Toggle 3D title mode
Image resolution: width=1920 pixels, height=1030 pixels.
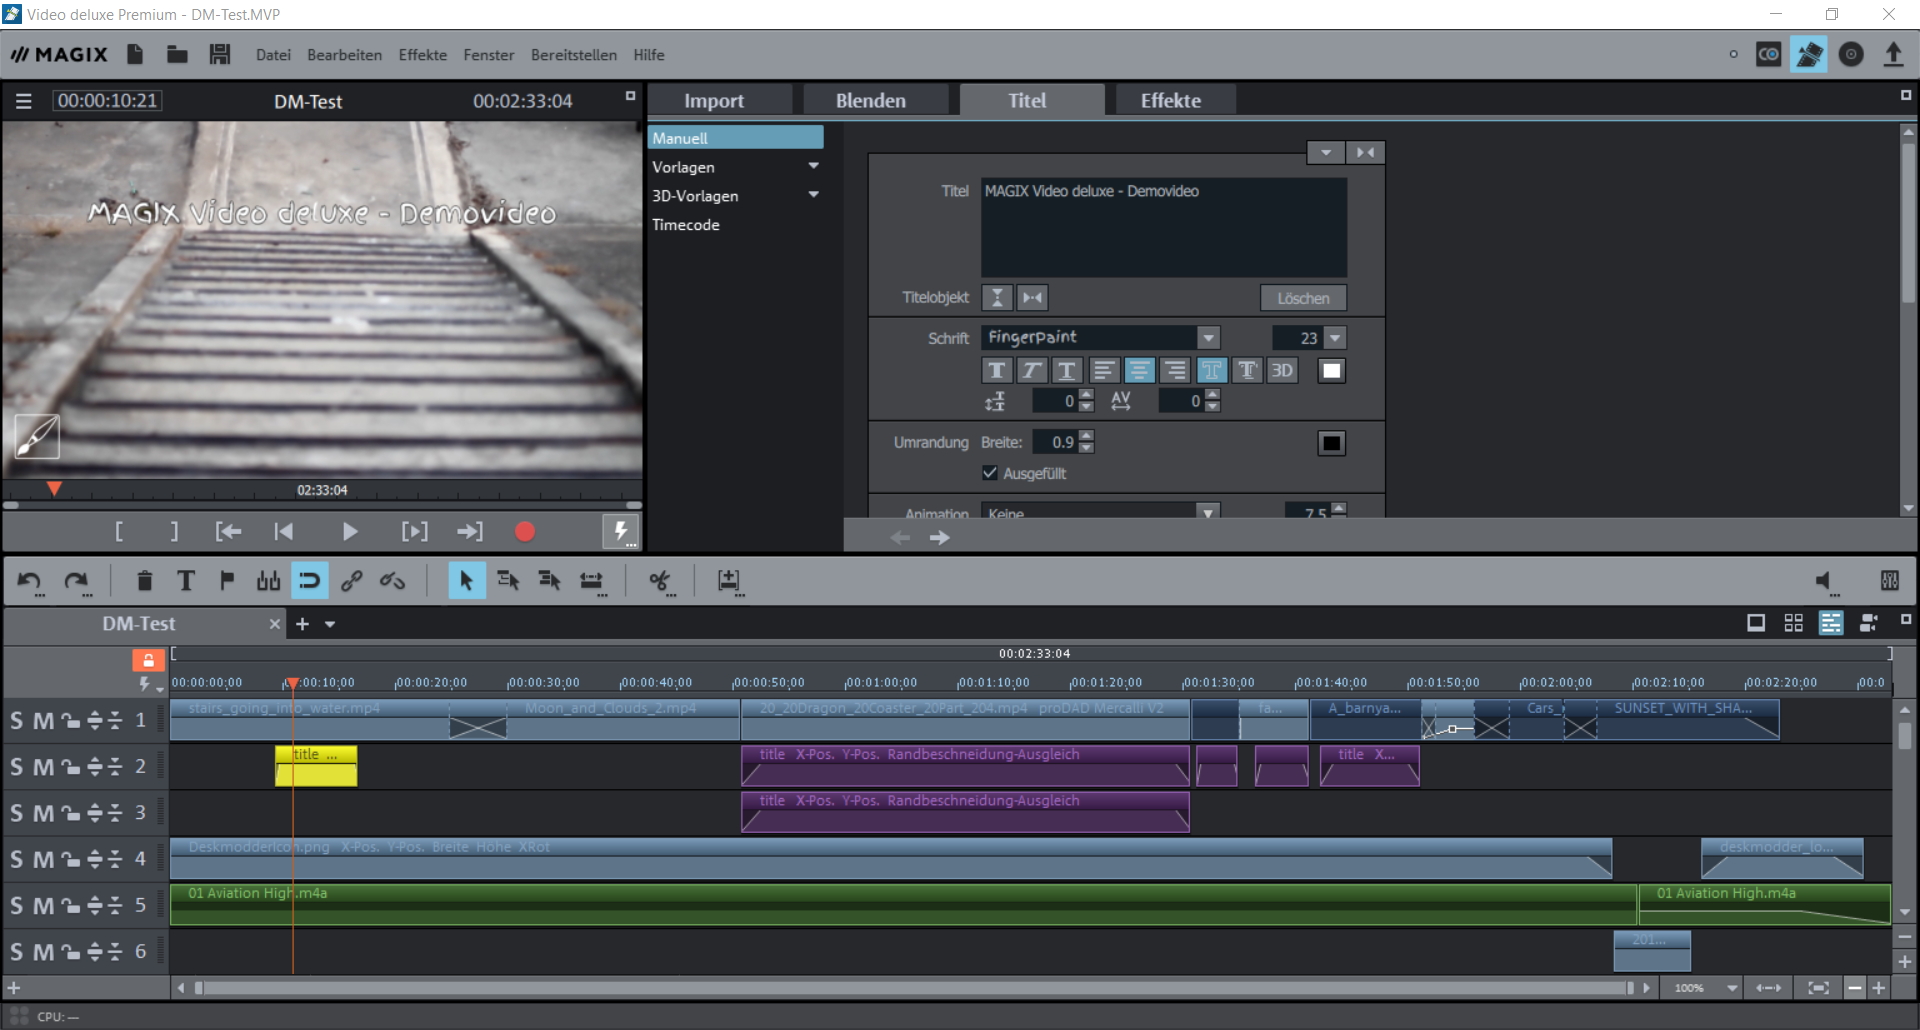pyautogui.click(x=1282, y=371)
